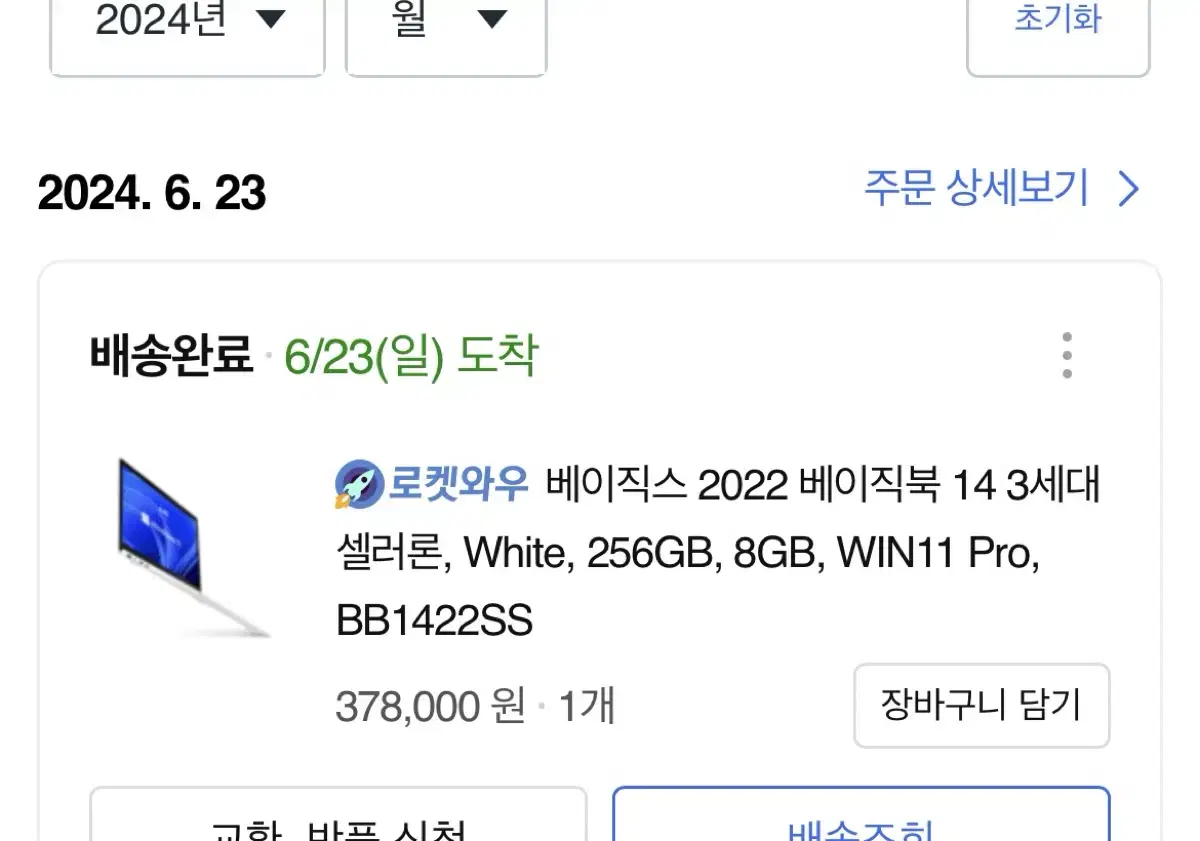Image resolution: width=1200 pixels, height=841 pixels.
Task: Click the BB1422SS model number line
Action: click(435, 622)
